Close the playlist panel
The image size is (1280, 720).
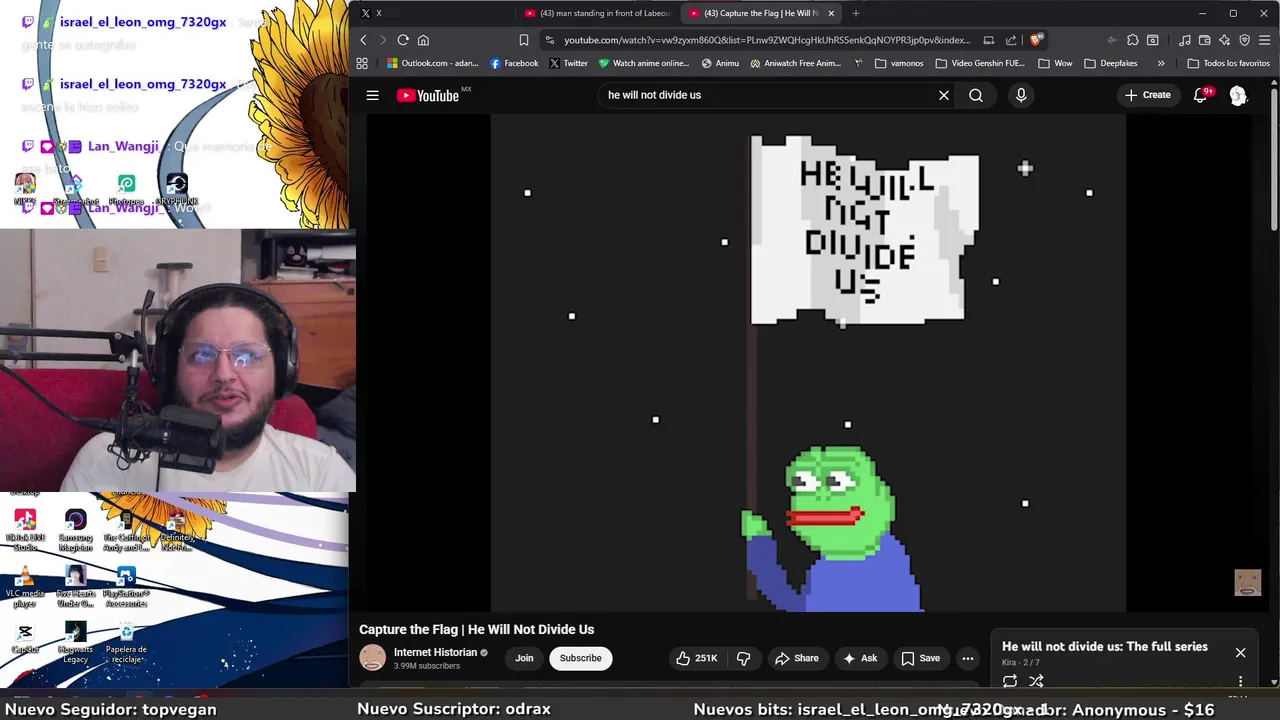point(1240,653)
